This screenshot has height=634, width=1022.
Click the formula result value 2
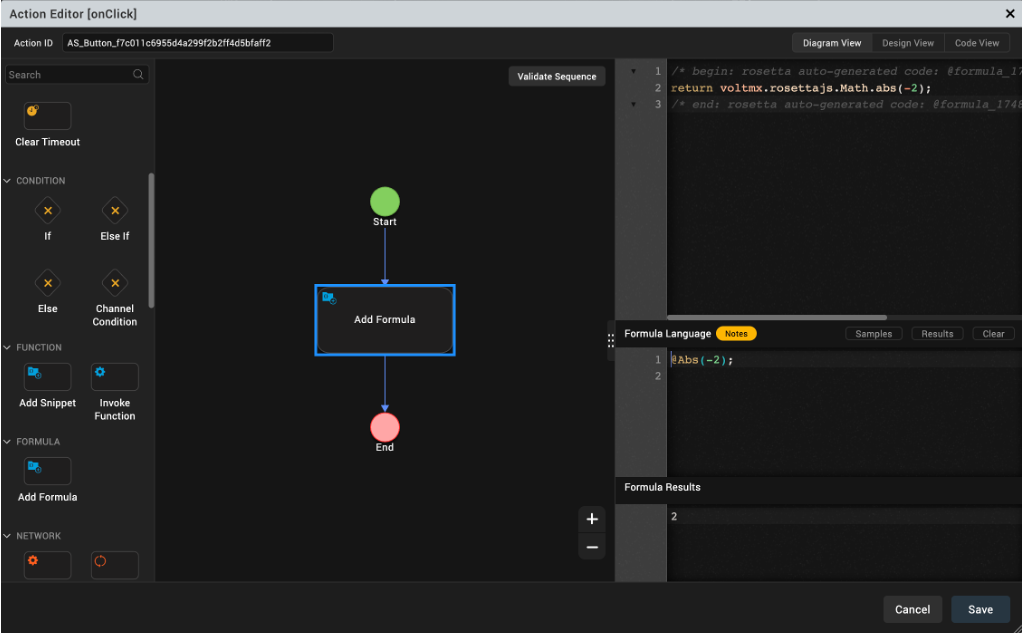click(674, 517)
